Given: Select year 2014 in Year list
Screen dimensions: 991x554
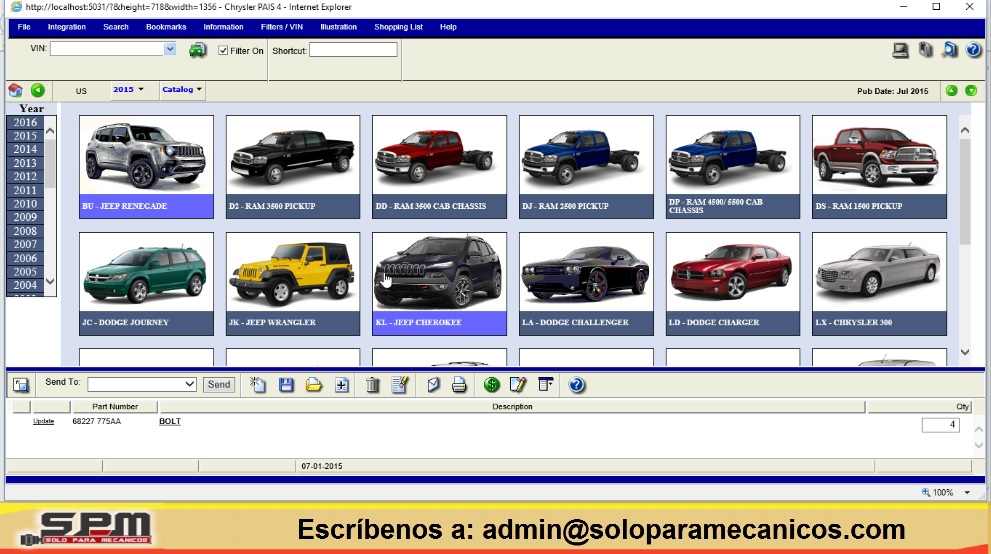Looking at the screenshot, I should pyautogui.click(x=25, y=150).
